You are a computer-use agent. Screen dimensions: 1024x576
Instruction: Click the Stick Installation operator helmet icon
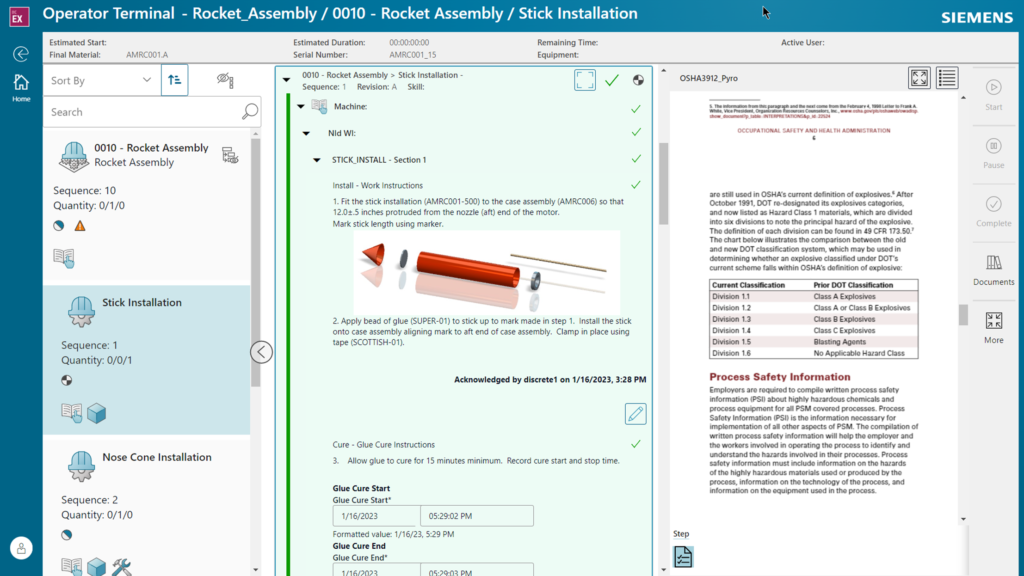pos(81,311)
